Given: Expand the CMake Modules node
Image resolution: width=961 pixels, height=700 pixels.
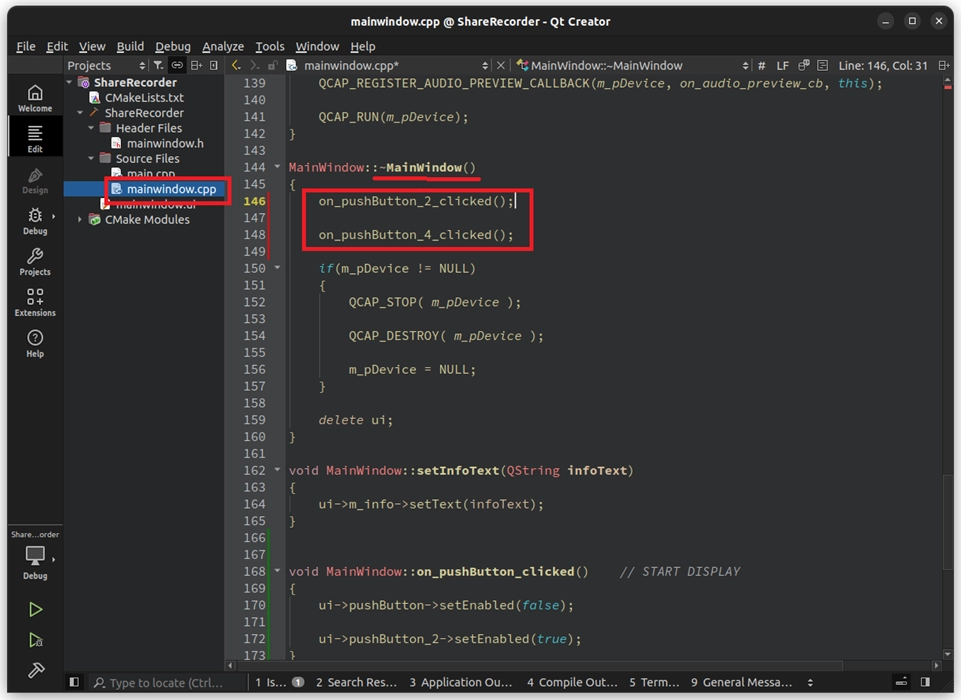Looking at the screenshot, I should (80, 219).
